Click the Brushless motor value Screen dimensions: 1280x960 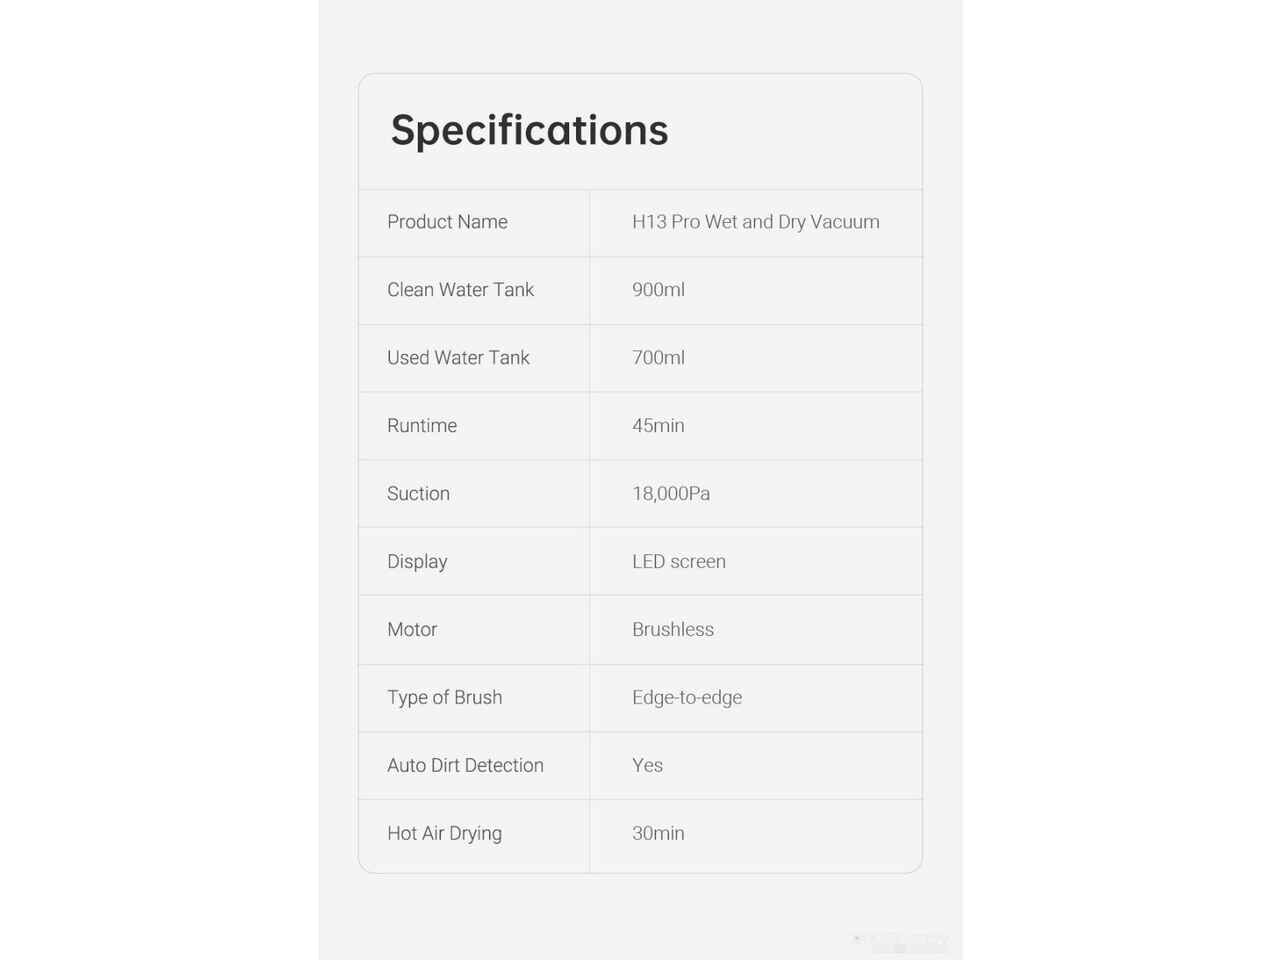click(673, 630)
